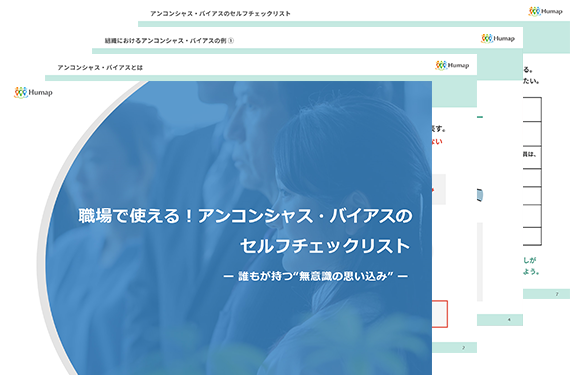Click the red outlined box on slide two
Screen dimensions: 570x375
[x=440, y=314]
